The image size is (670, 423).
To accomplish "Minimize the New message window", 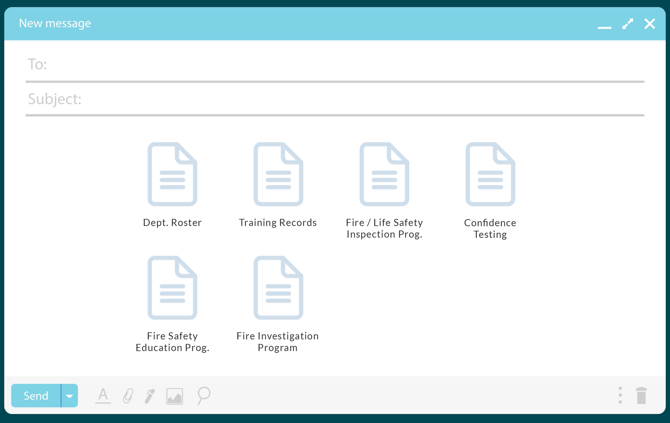I will [605, 27].
